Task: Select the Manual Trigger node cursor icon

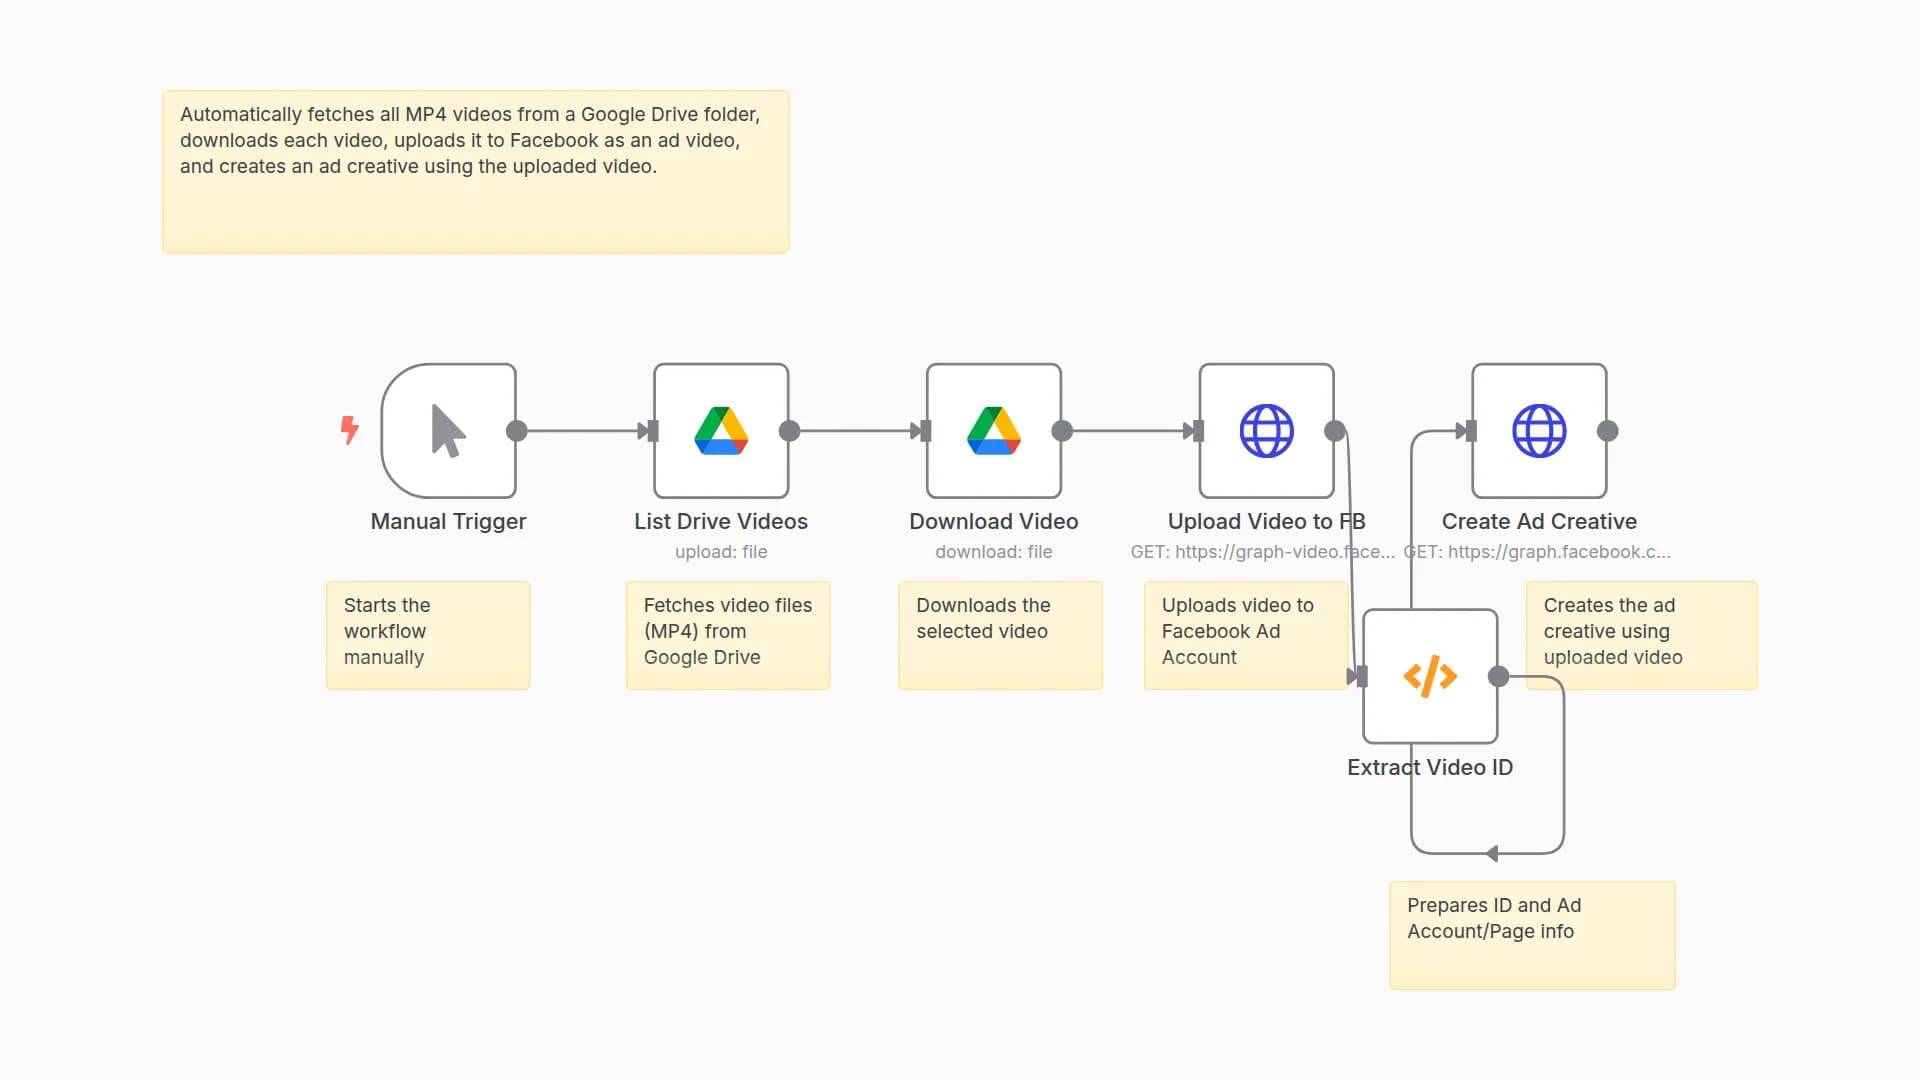Action: coord(448,431)
